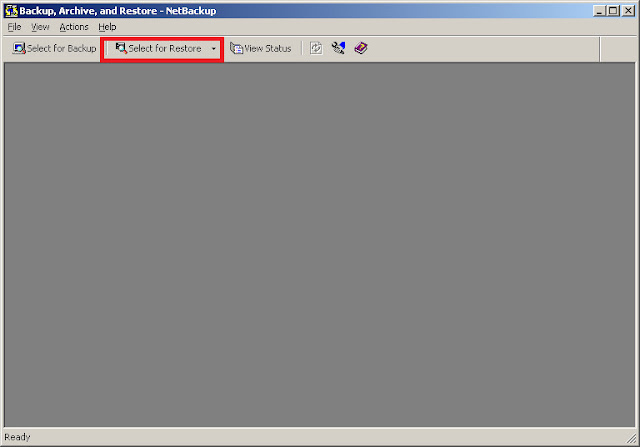Click the Ready status bar text

click(17, 437)
